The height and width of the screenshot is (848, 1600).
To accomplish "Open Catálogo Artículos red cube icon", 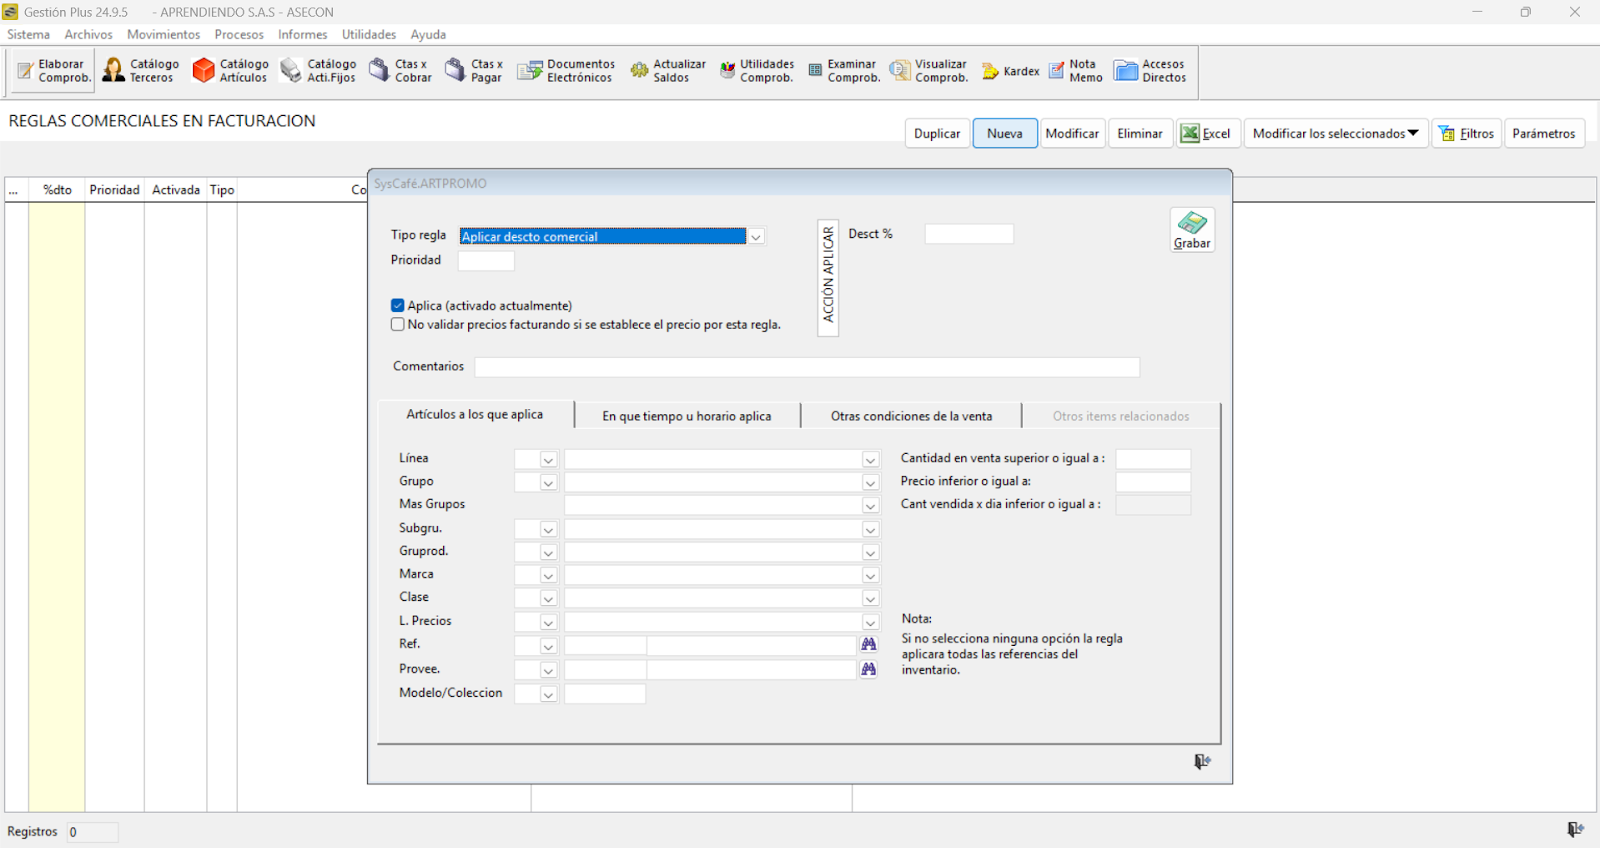I will 204,70.
